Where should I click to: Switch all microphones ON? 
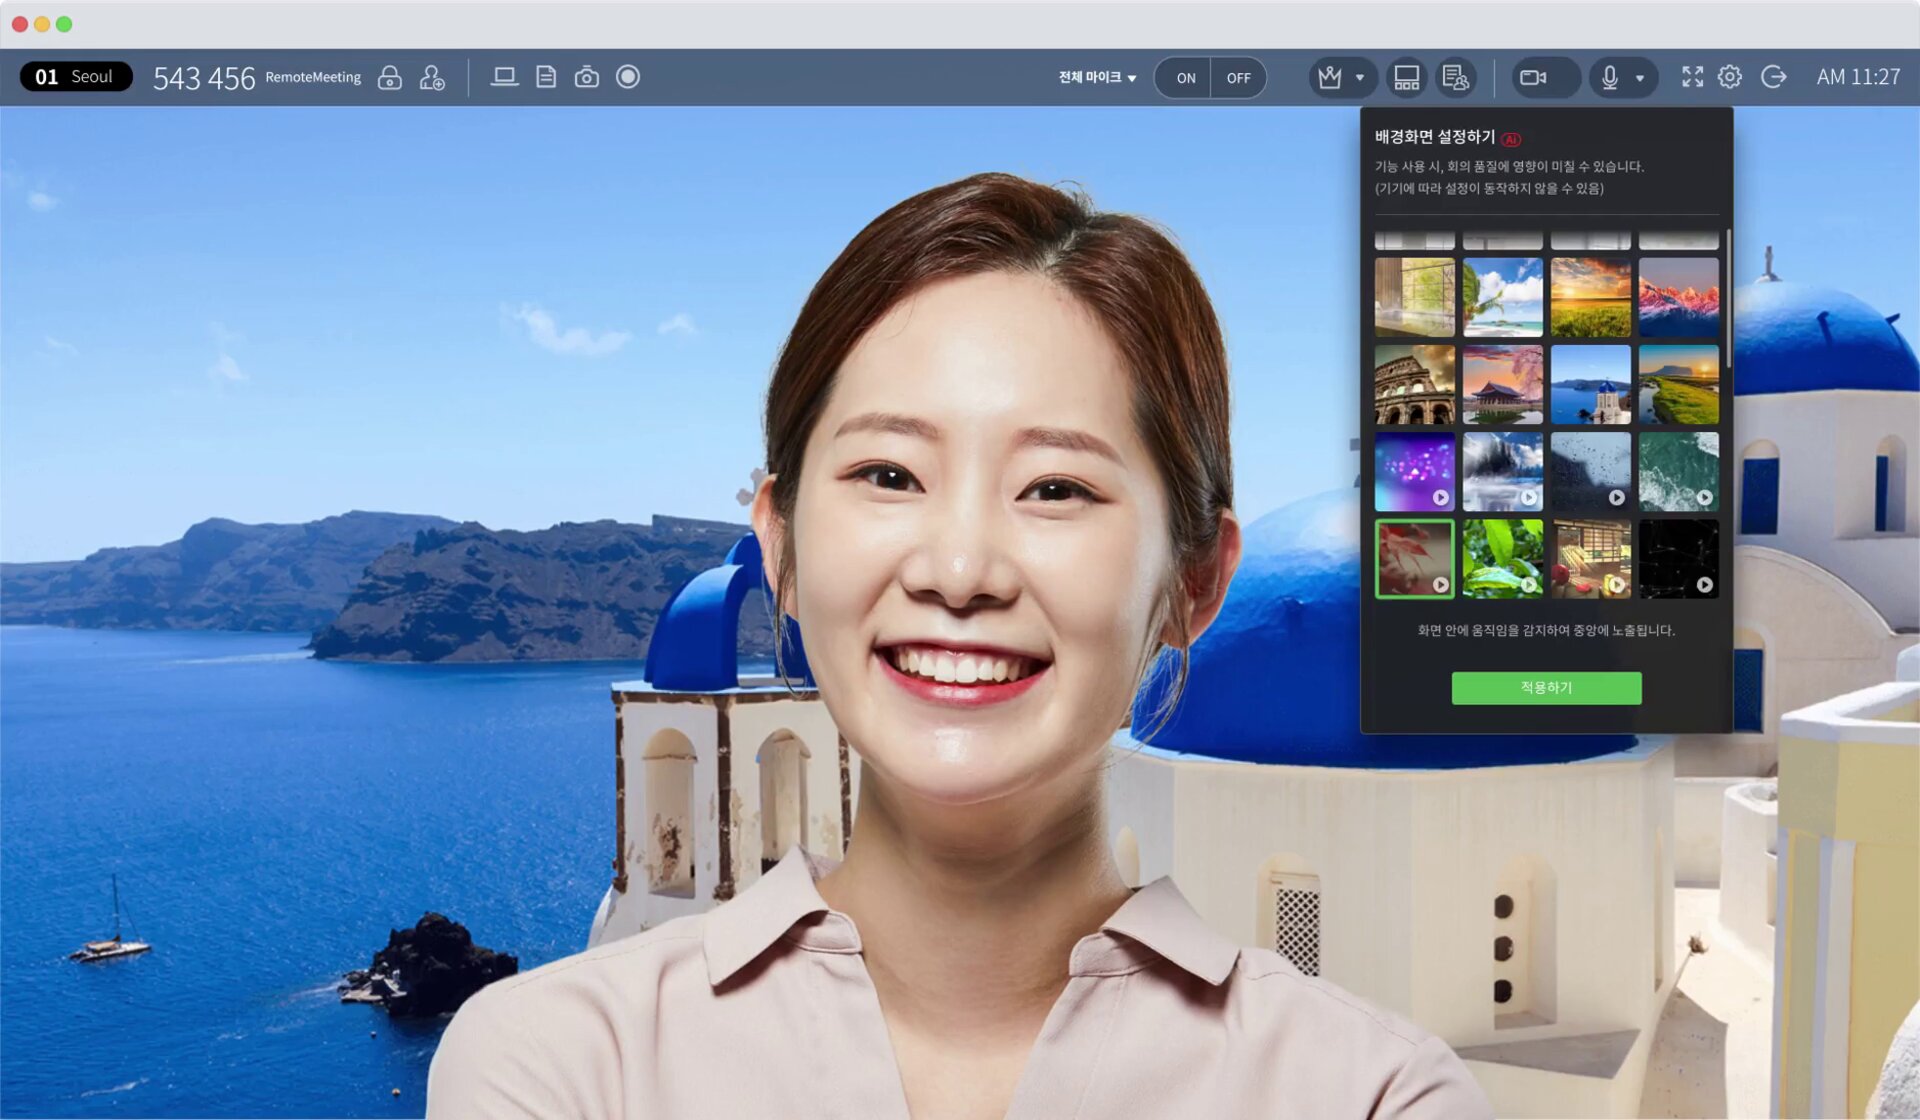(1184, 77)
